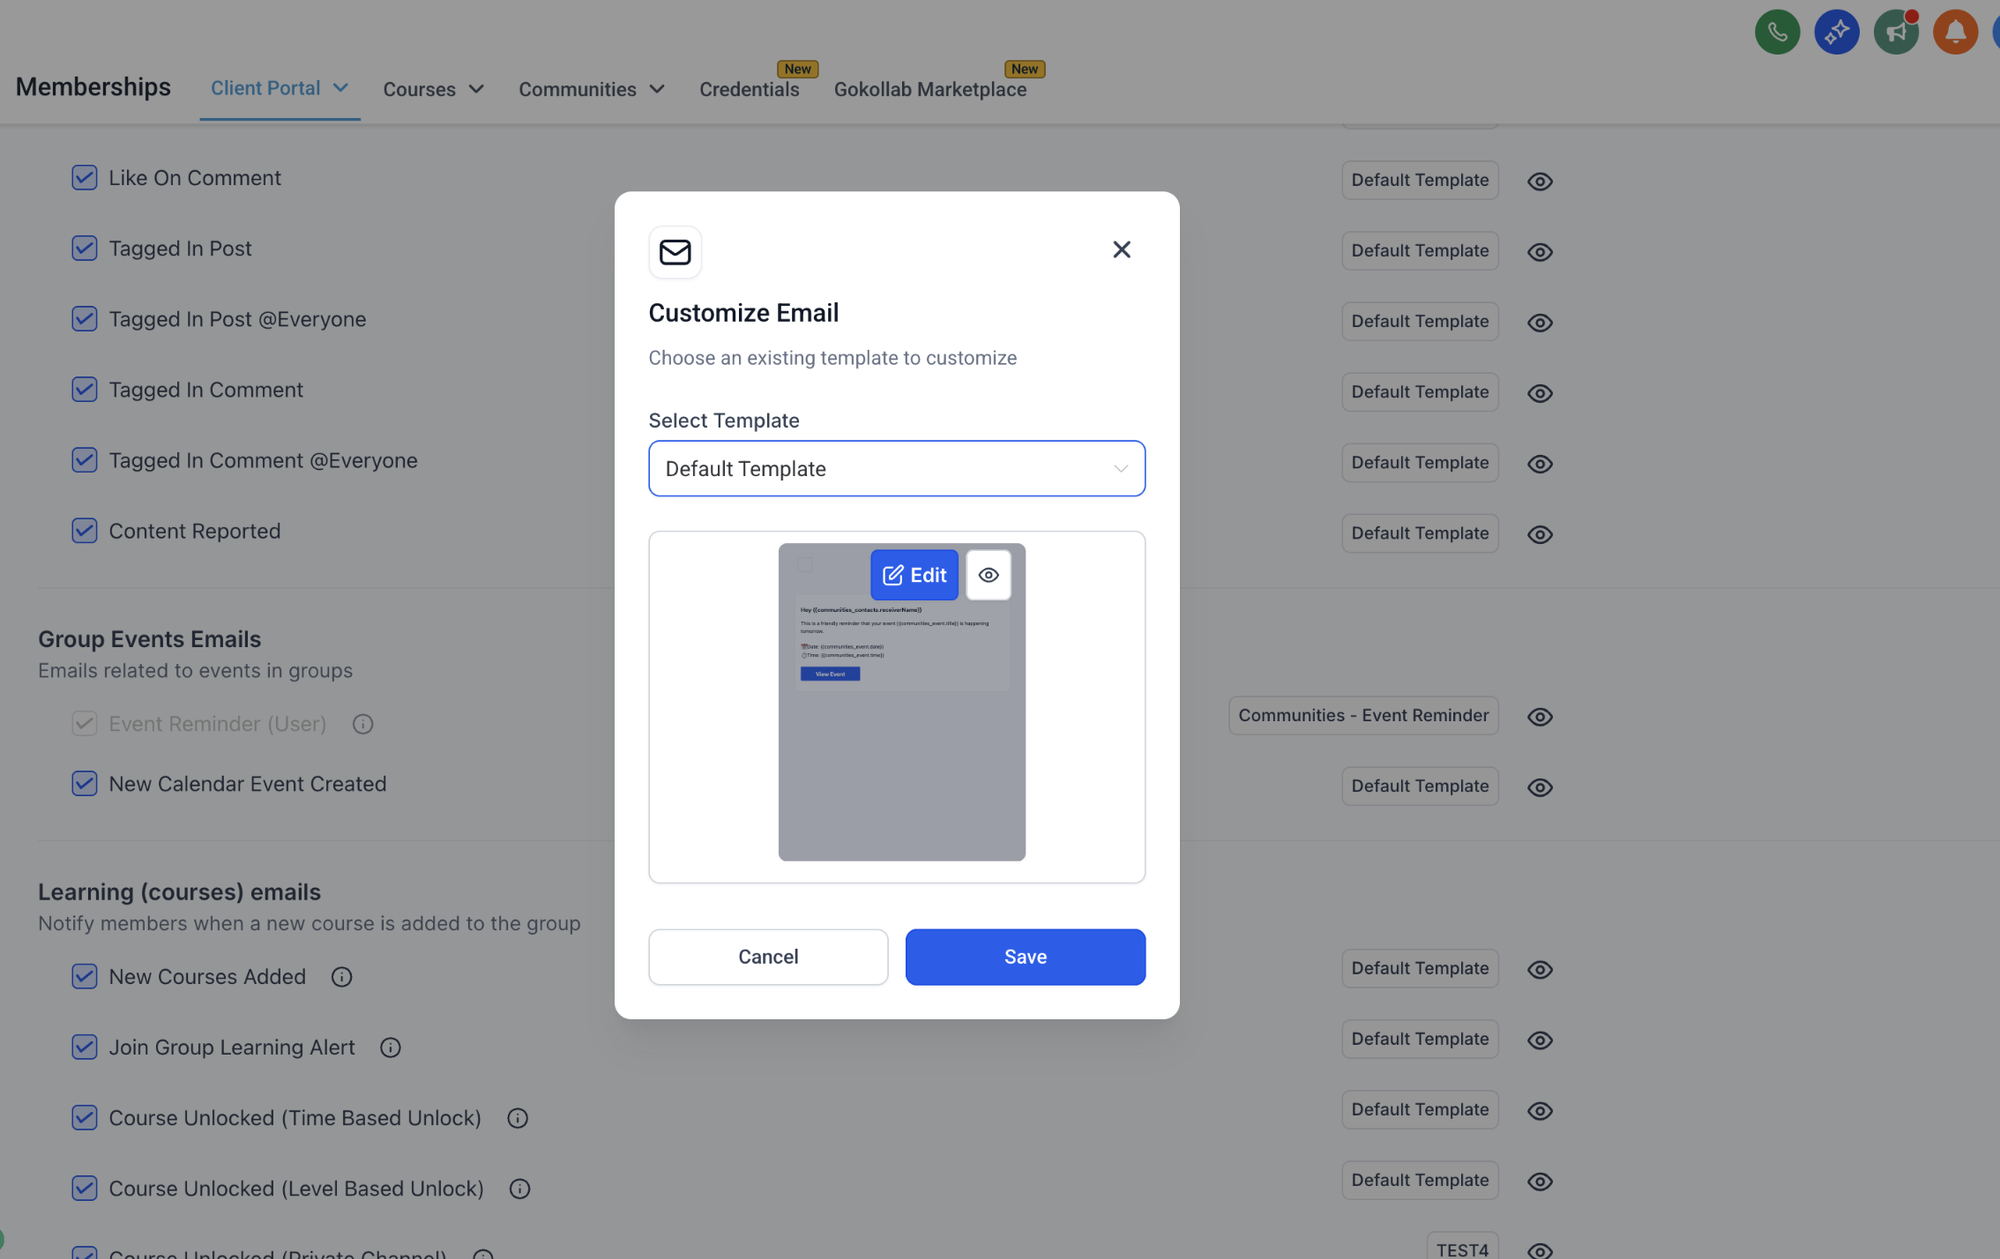This screenshot has height=1259, width=2000.
Task: Switch to the Credentials tab
Action: click(749, 89)
